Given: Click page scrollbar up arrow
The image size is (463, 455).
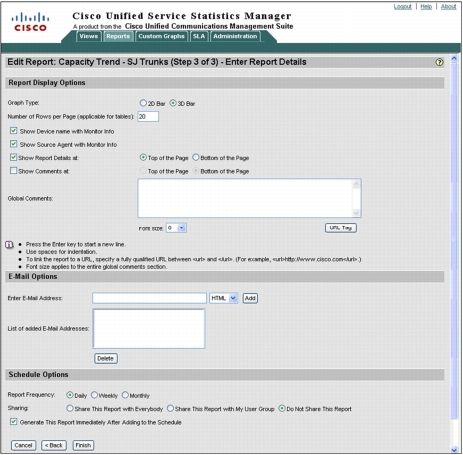Looking at the screenshot, I should coord(454,59).
